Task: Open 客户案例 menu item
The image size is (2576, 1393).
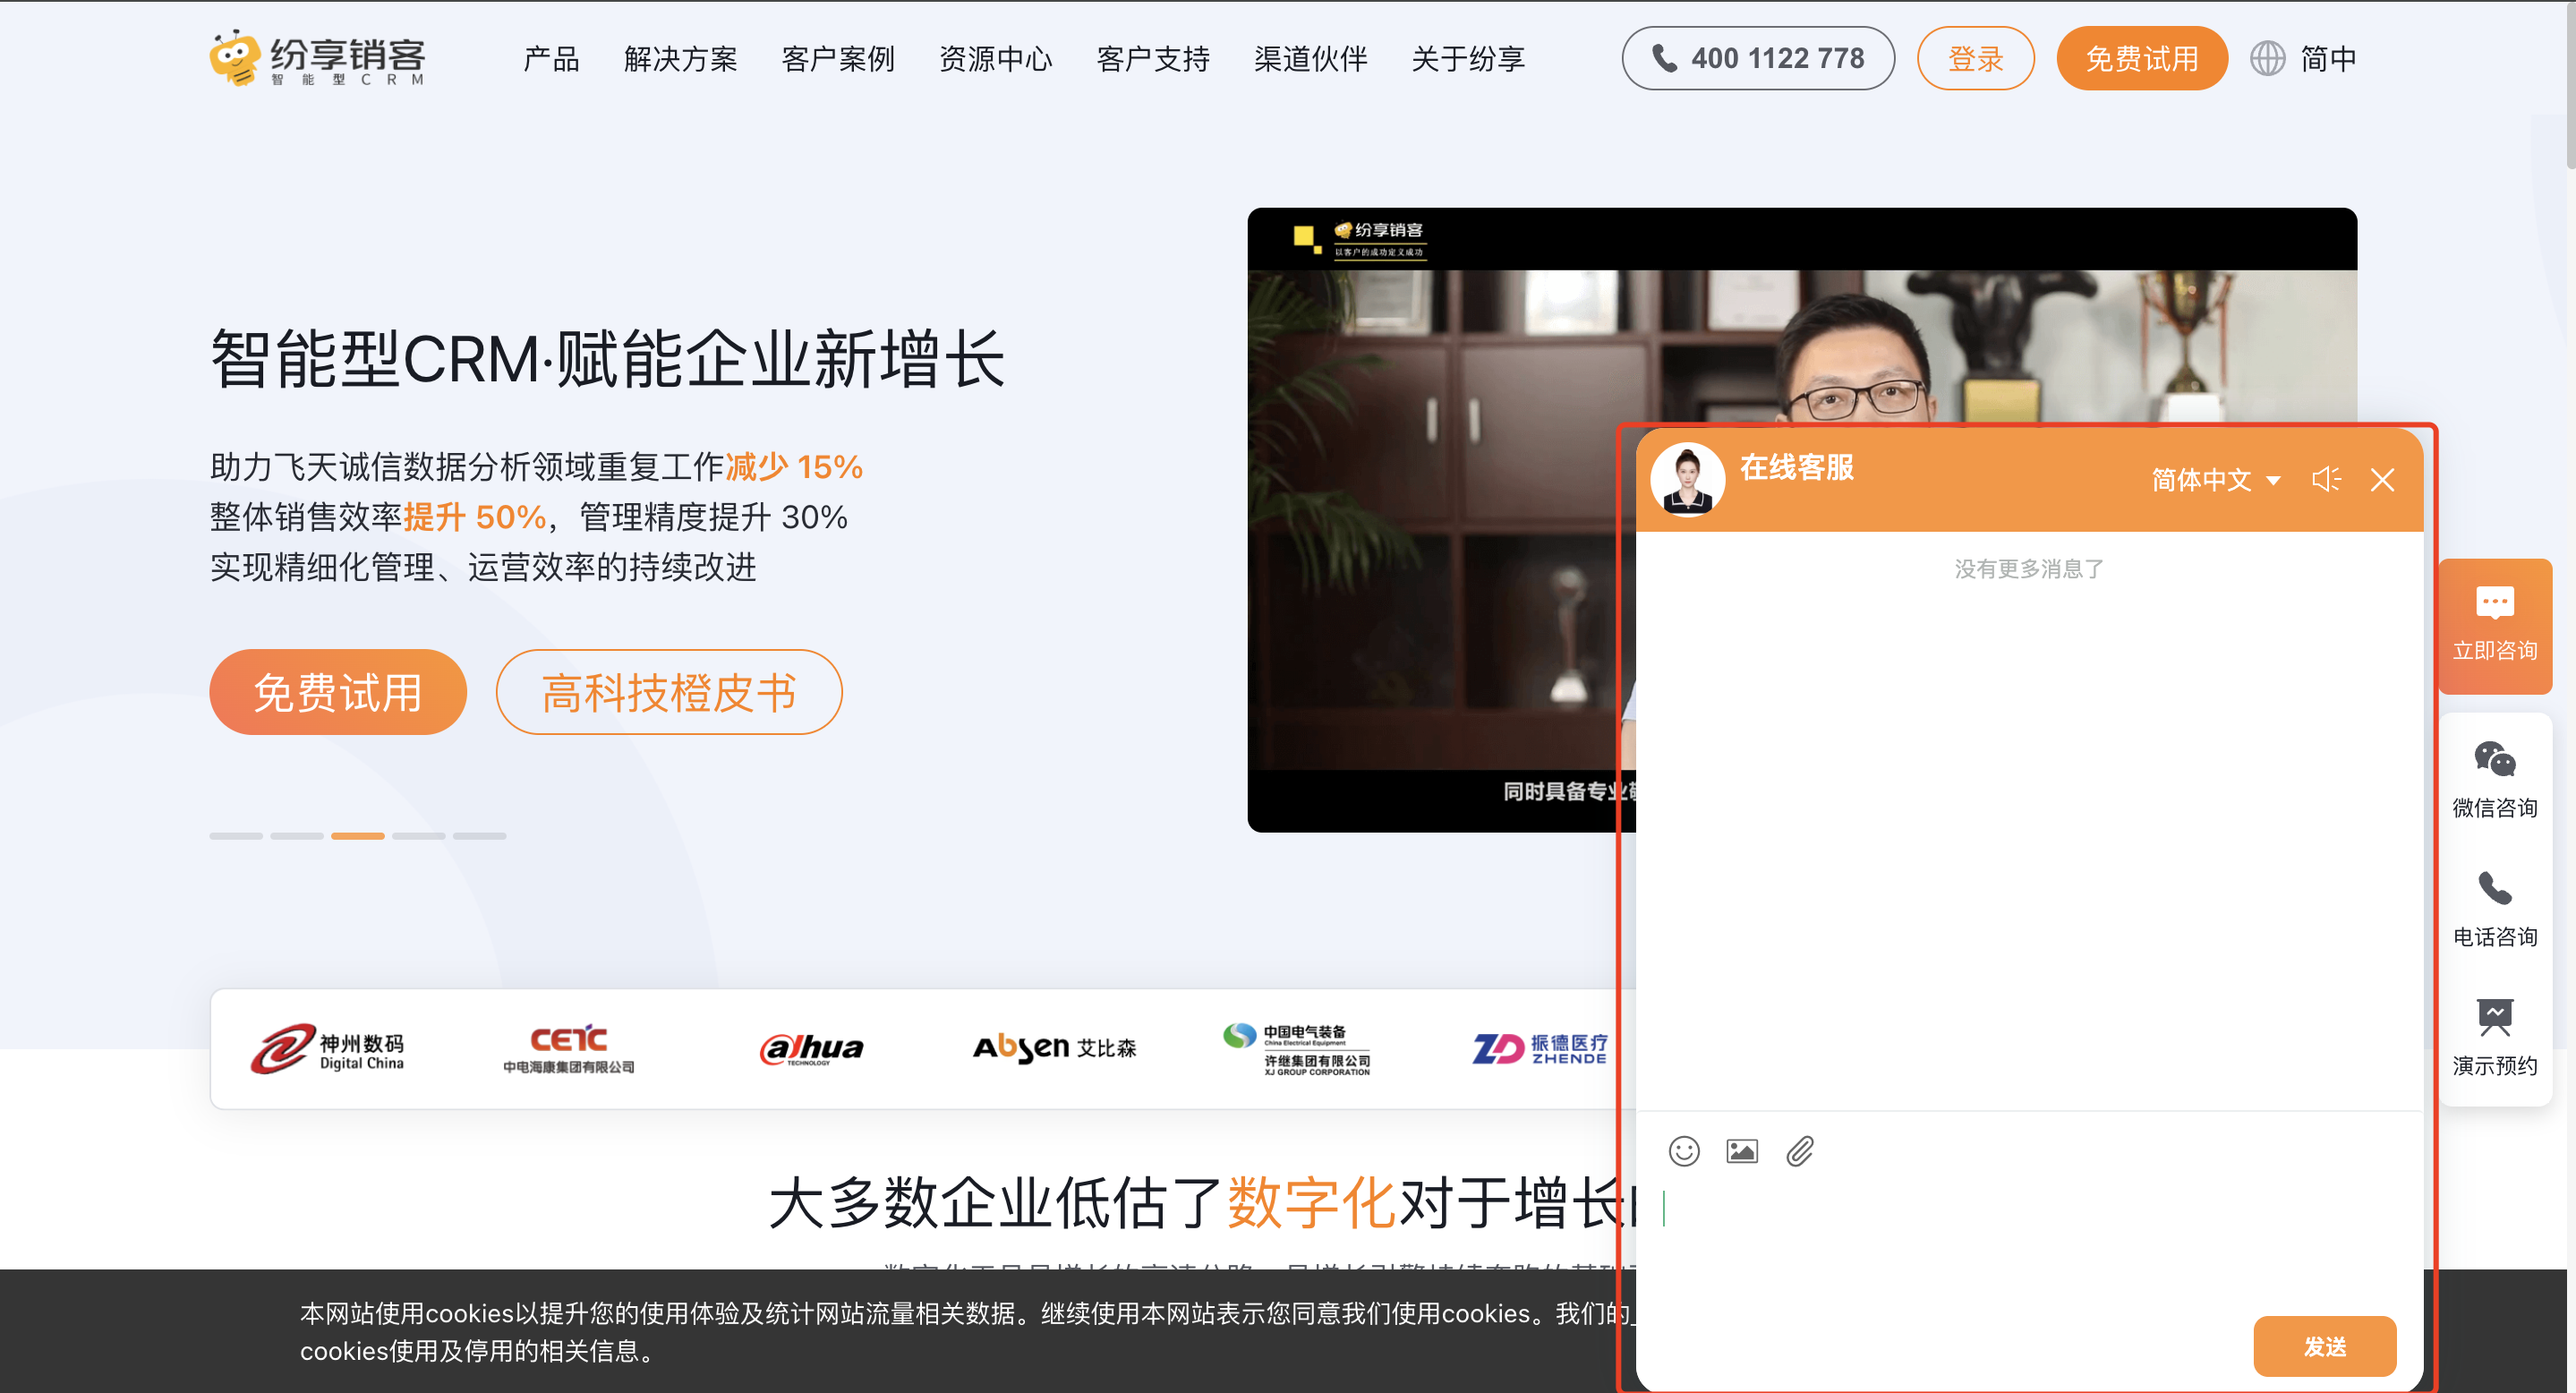Action: (838, 59)
